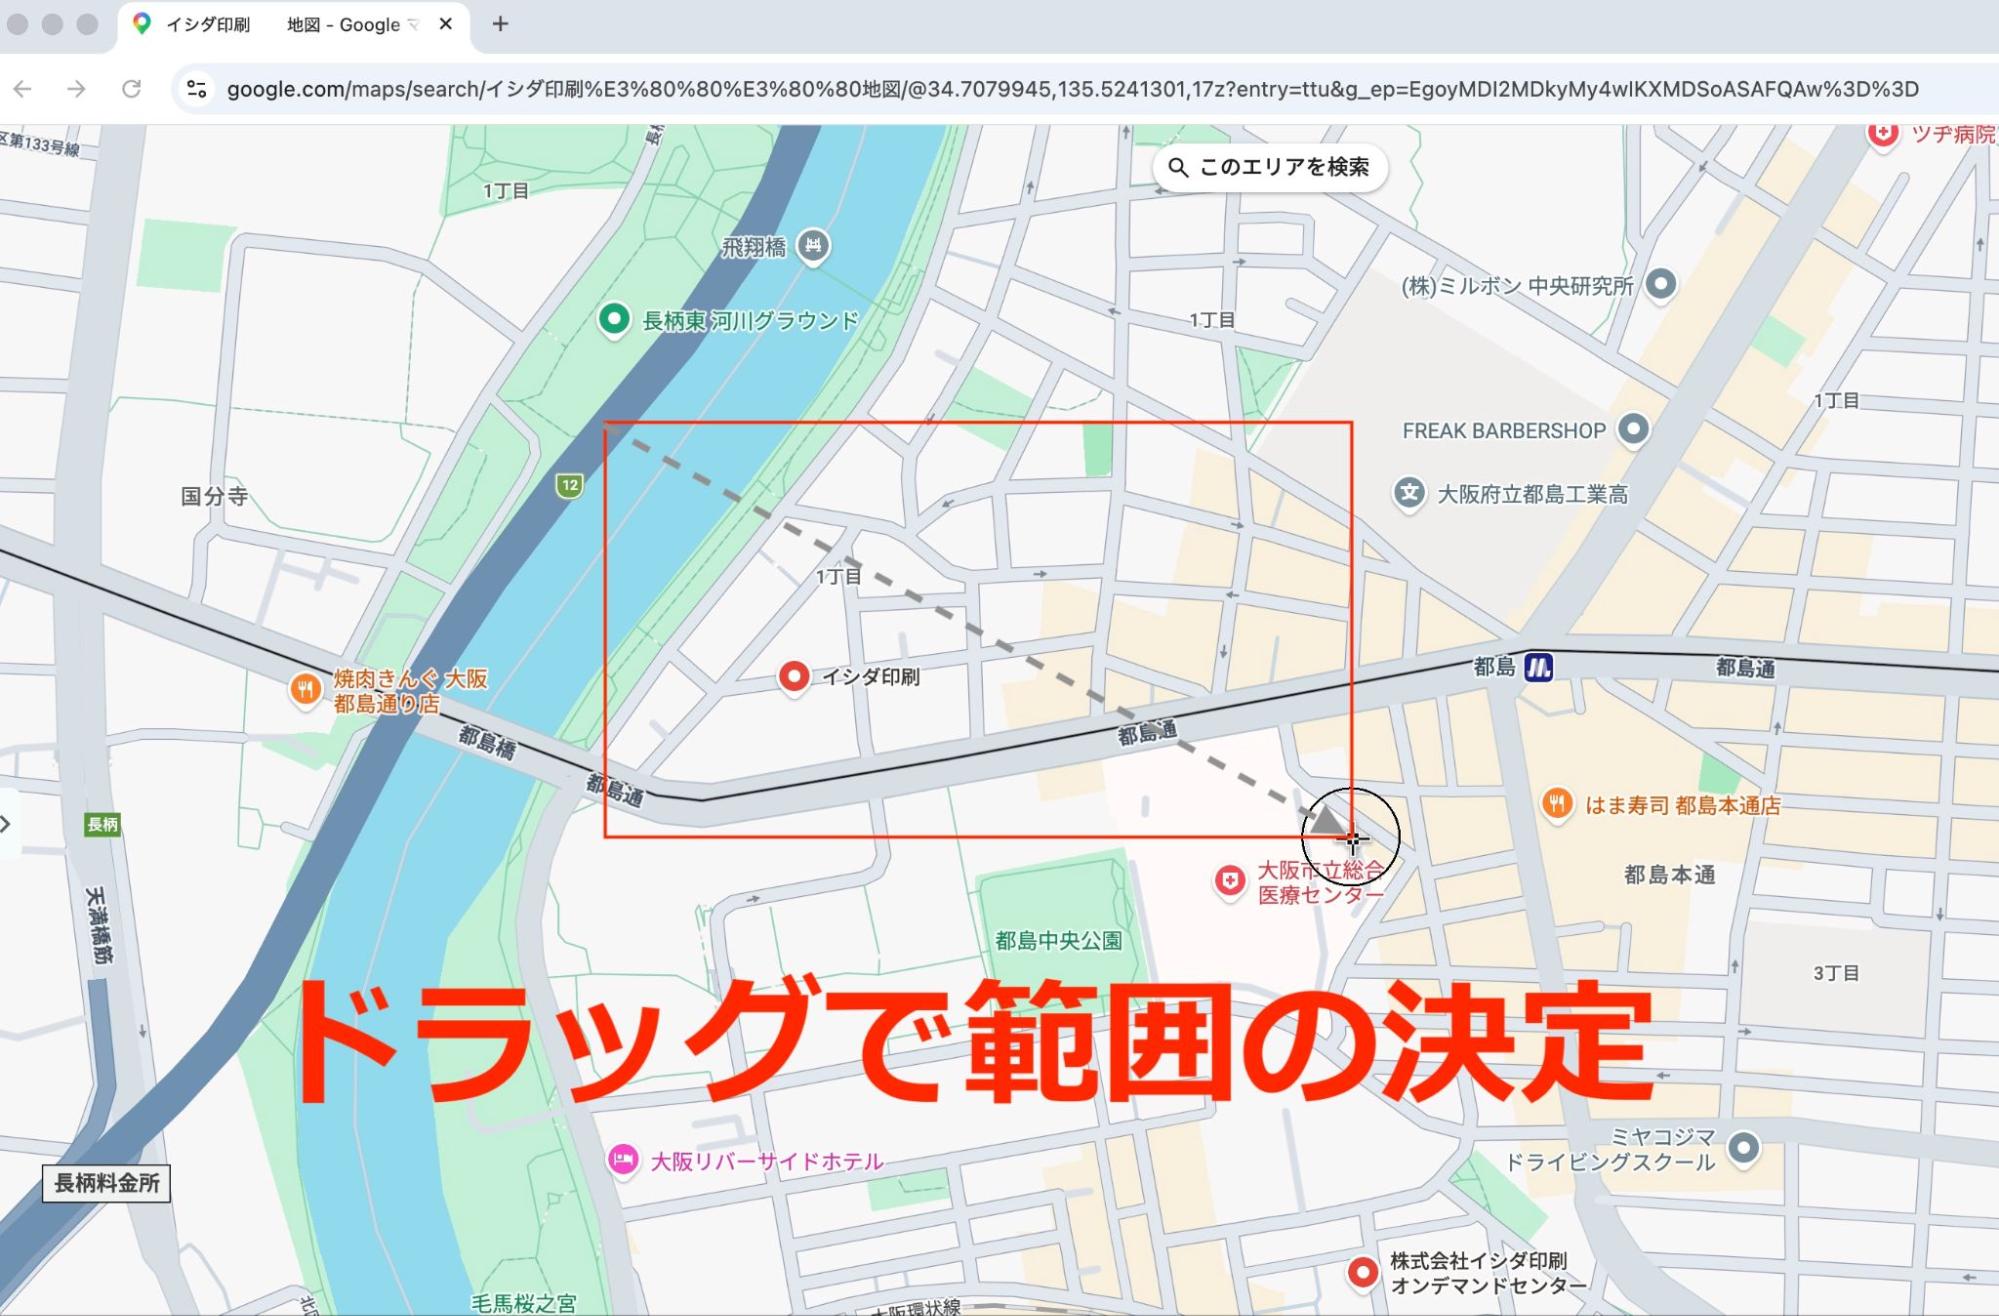Screen dimensions: 1999x1316
Task: Click the 焼肉きんぐ restaurant icon
Action: tap(305, 688)
